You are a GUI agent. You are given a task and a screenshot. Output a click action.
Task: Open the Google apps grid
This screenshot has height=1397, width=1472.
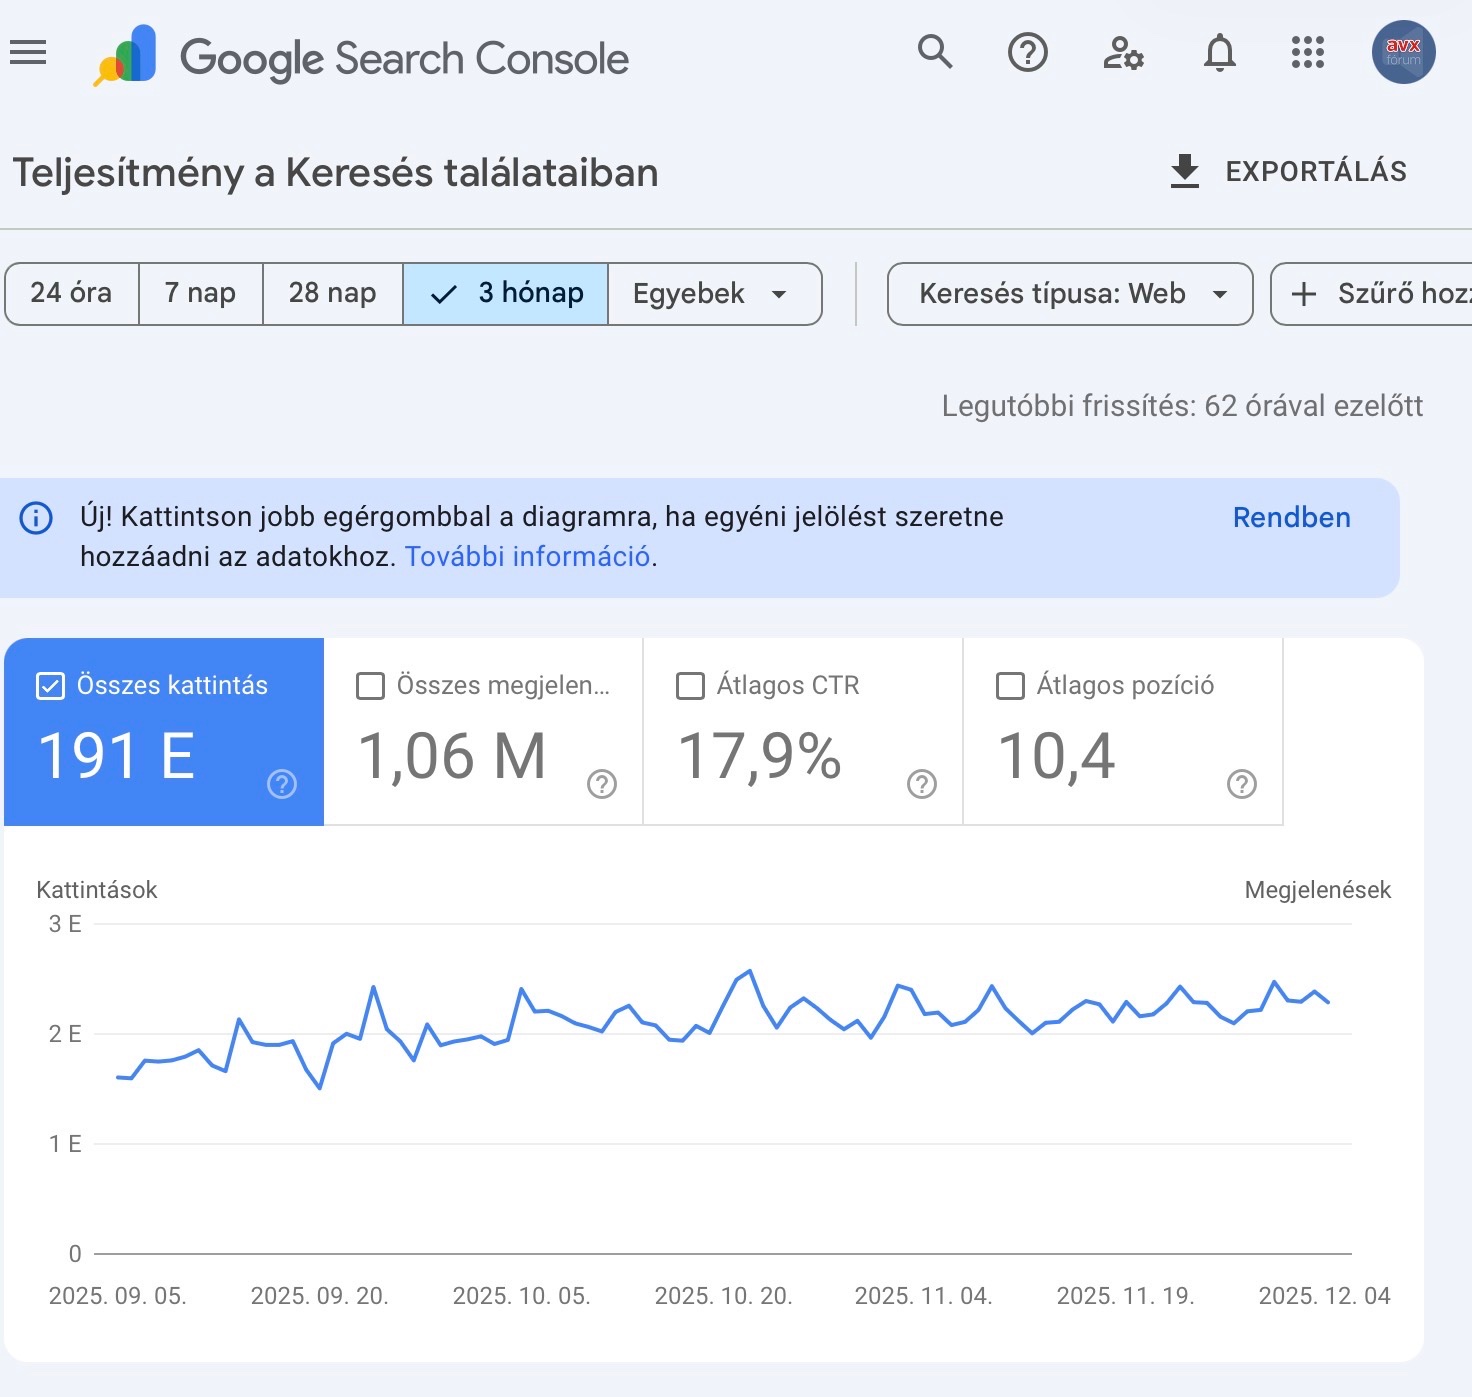pyautogui.click(x=1307, y=52)
